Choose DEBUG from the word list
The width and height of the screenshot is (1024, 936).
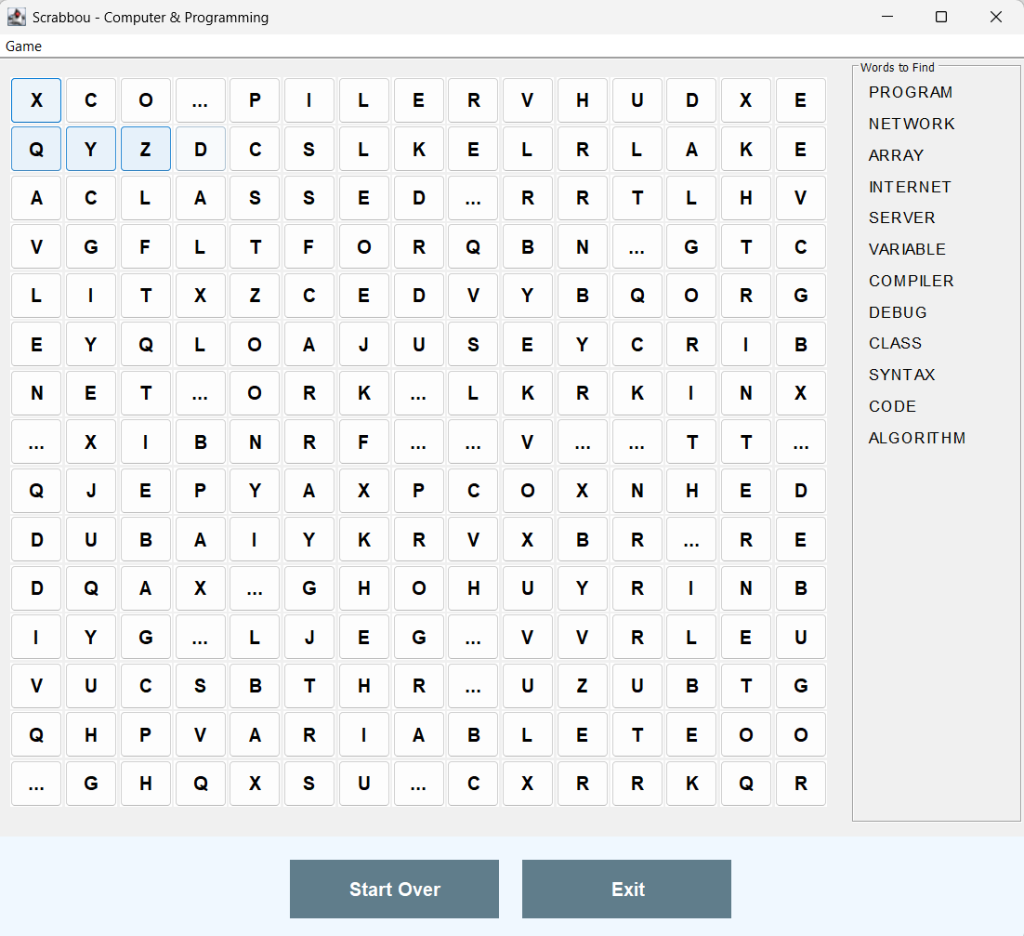click(897, 312)
